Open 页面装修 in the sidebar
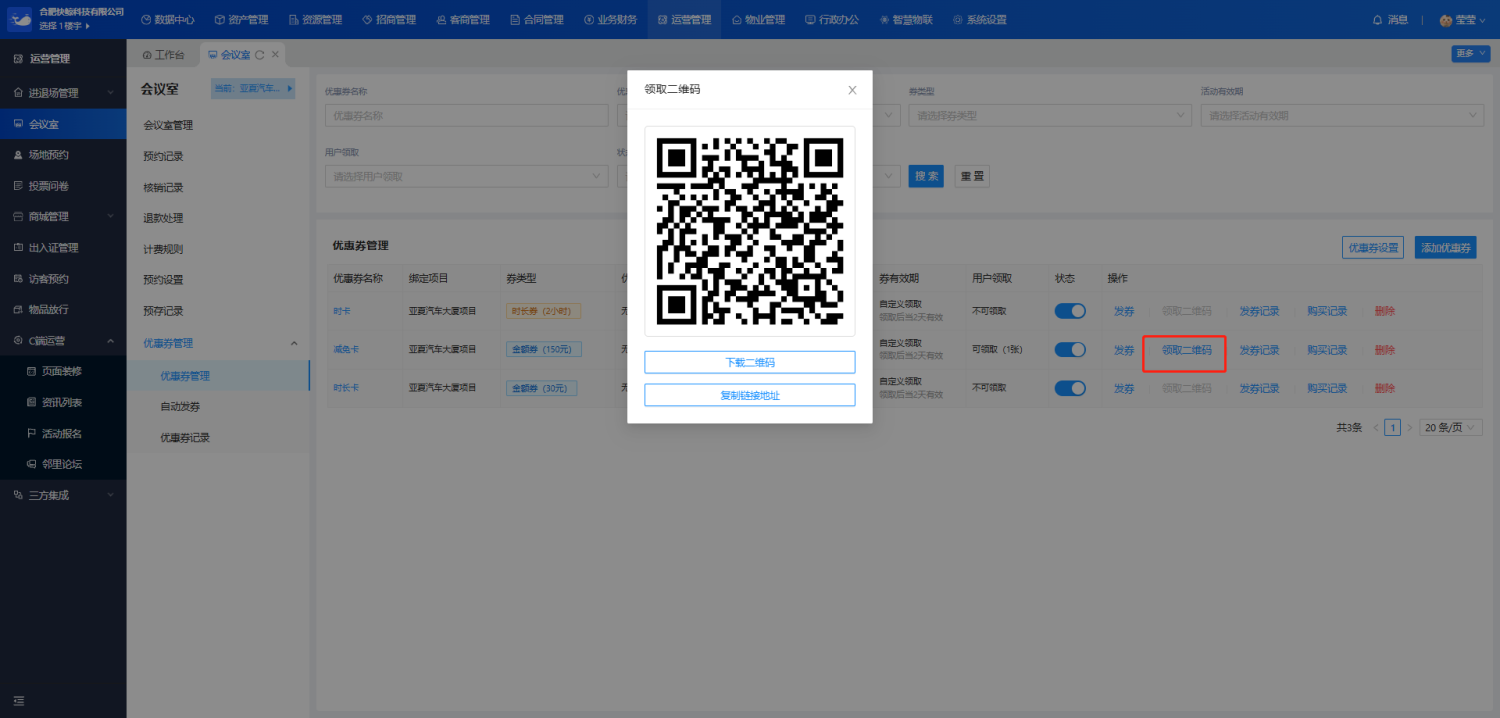Image resolution: width=1500 pixels, height=718 pixels. coord(63,371)
